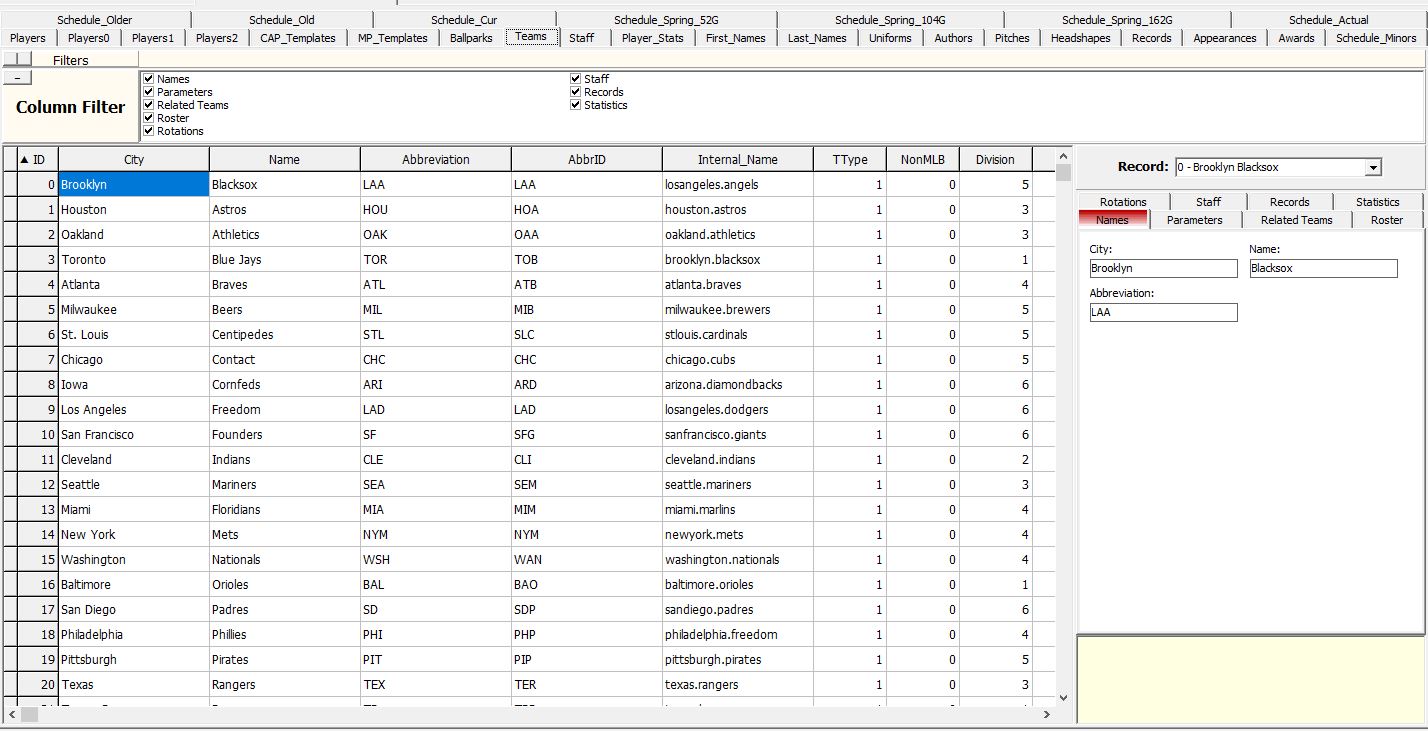Select the Athletics name cell
Viewport: 1428px width, 731px height.
click(285, 235)
